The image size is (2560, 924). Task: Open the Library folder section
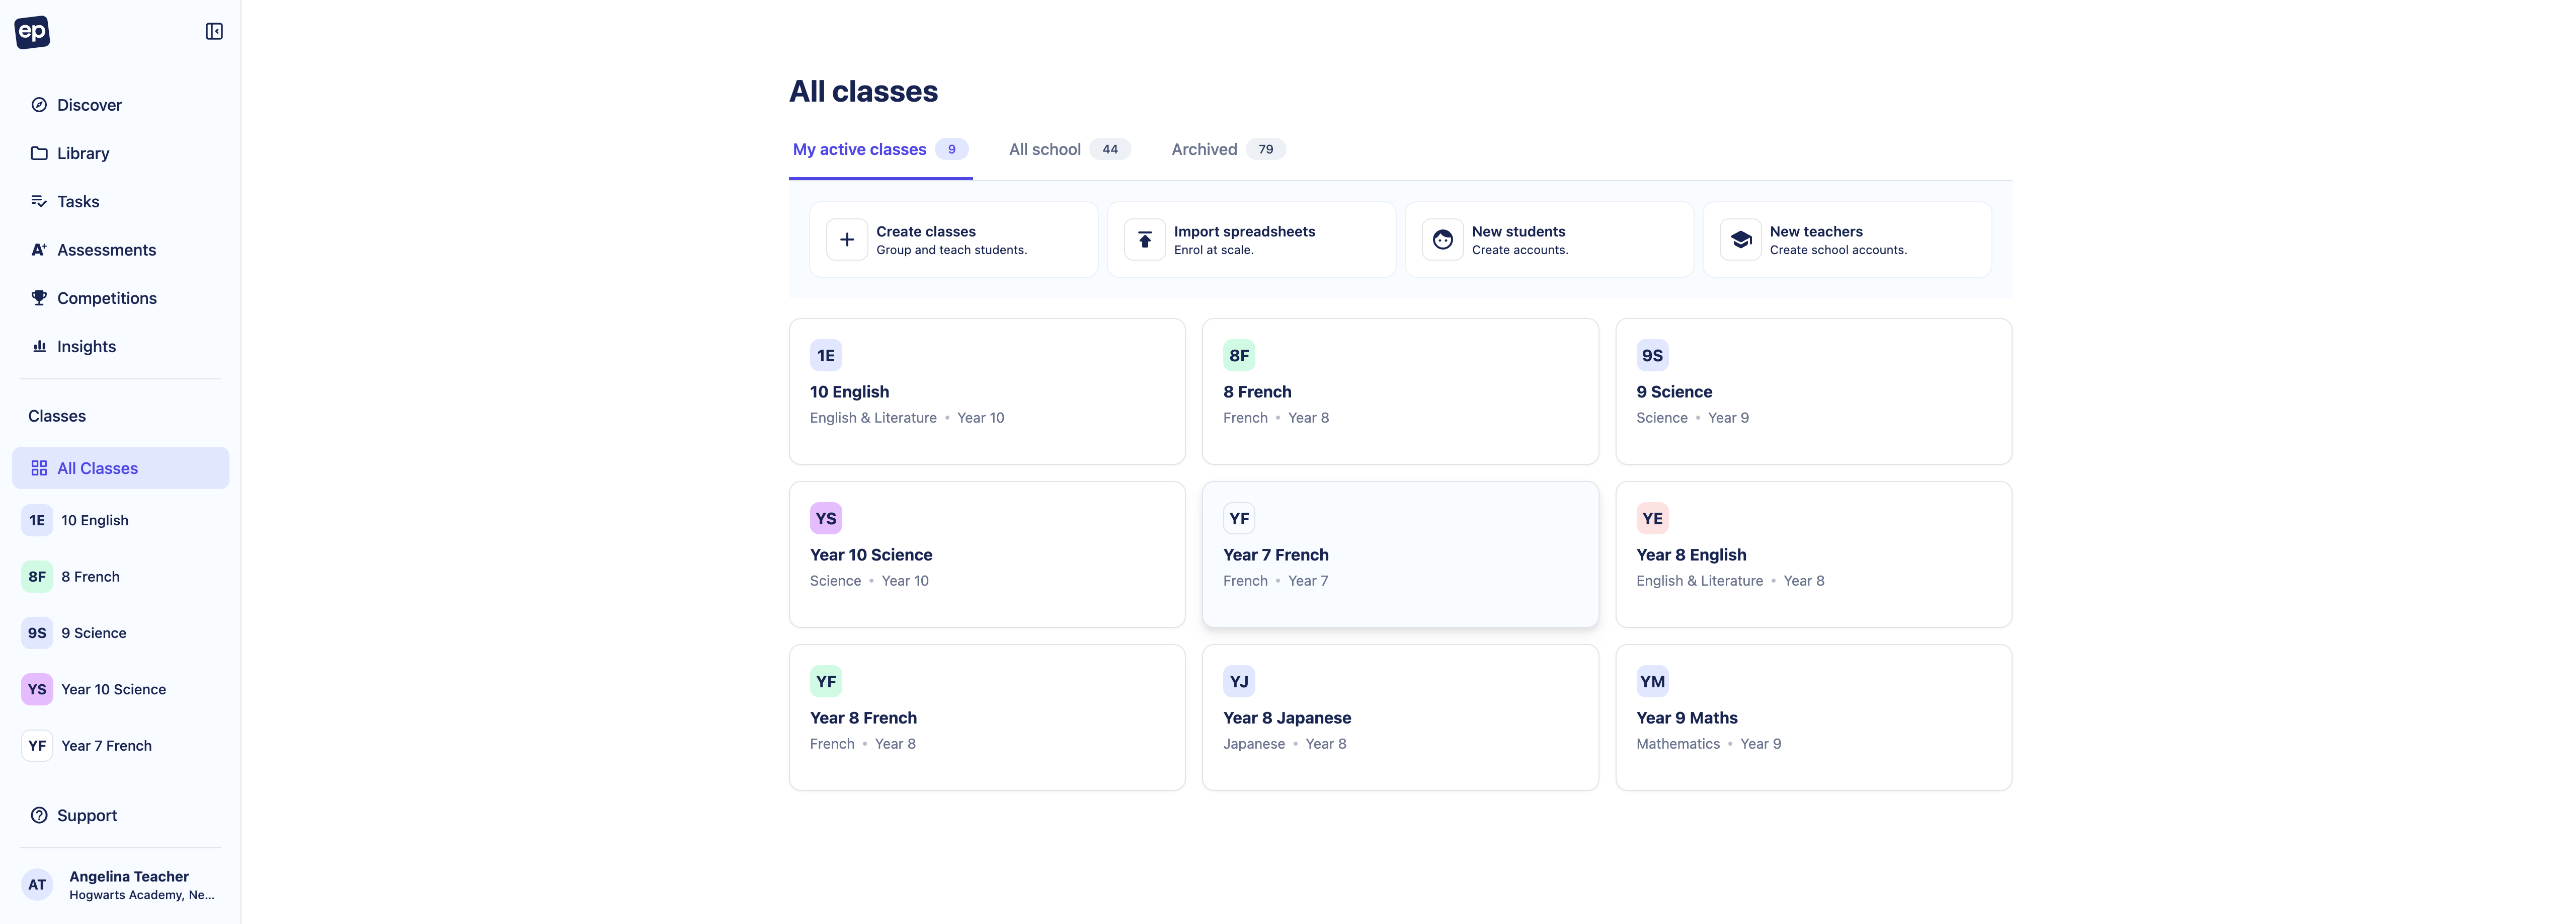[83, 153]
